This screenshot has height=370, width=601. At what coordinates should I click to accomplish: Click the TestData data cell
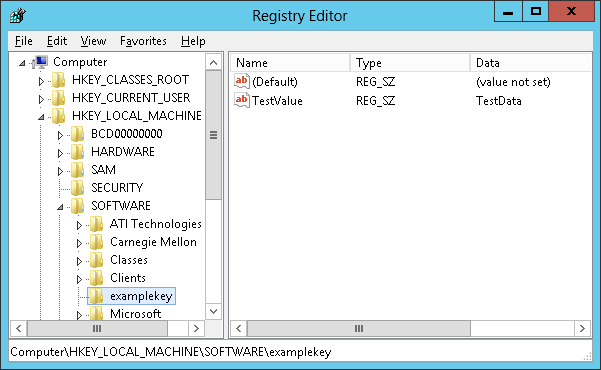point(499,101)
